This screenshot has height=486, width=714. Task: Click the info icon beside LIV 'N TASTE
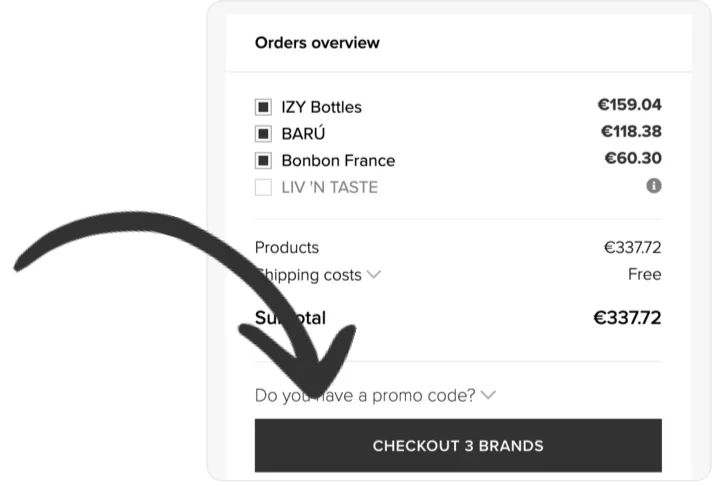(x=654, y=186)
